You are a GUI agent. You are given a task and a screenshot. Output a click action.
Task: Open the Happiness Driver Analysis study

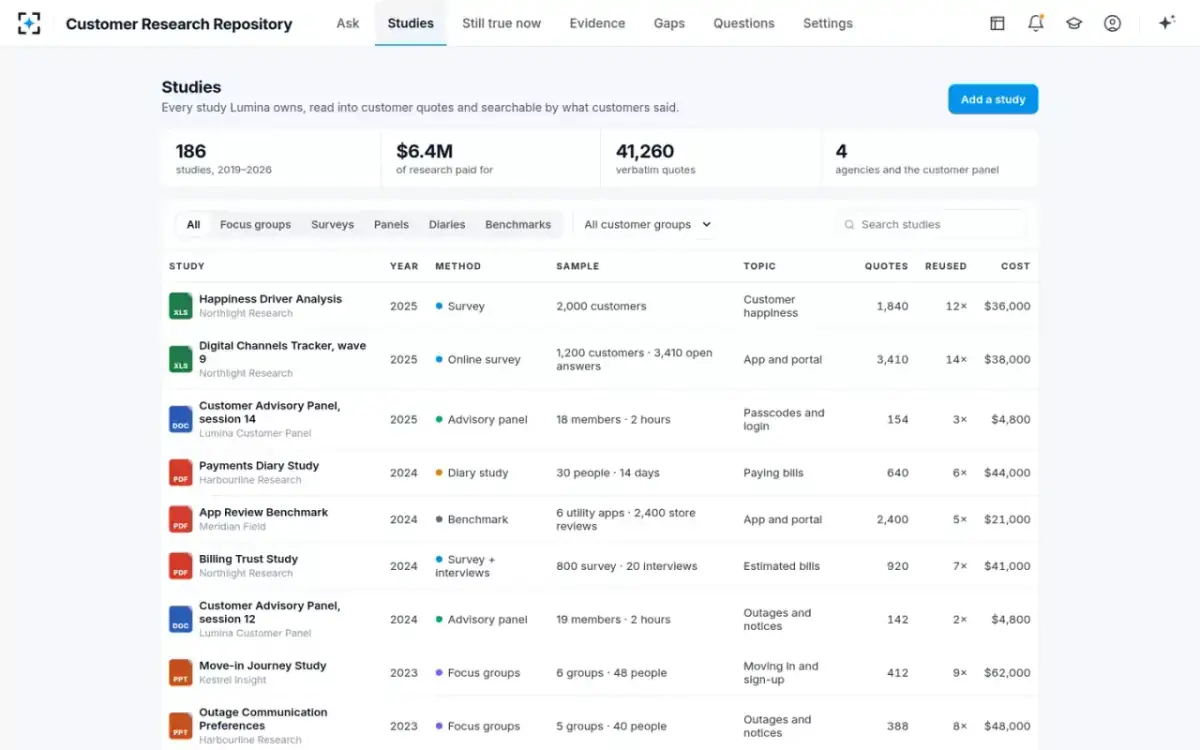[x=270, y=299]
